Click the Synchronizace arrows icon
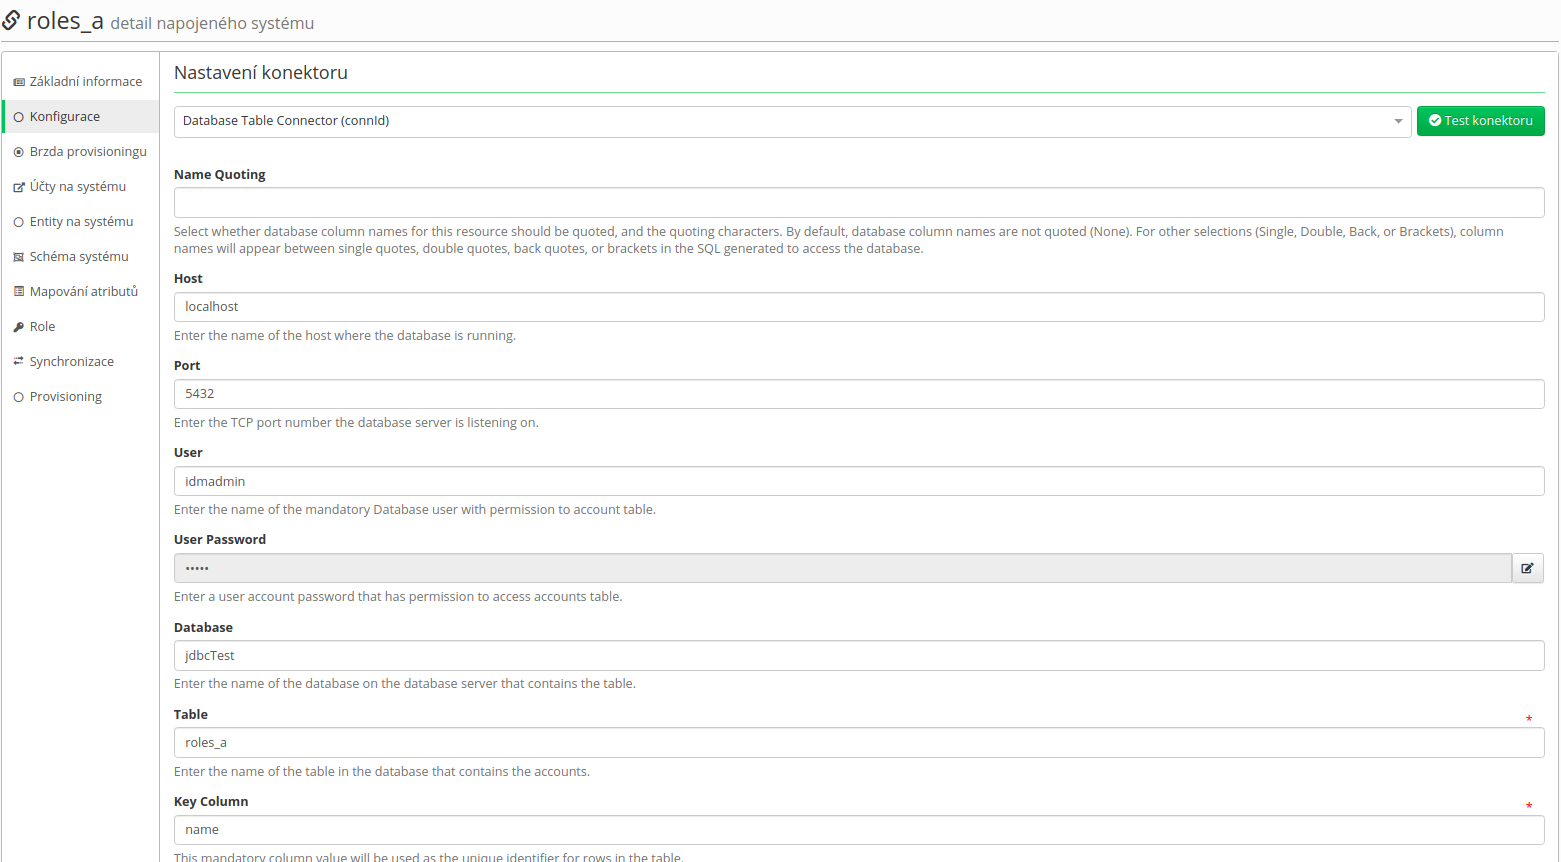 [19, 362]
